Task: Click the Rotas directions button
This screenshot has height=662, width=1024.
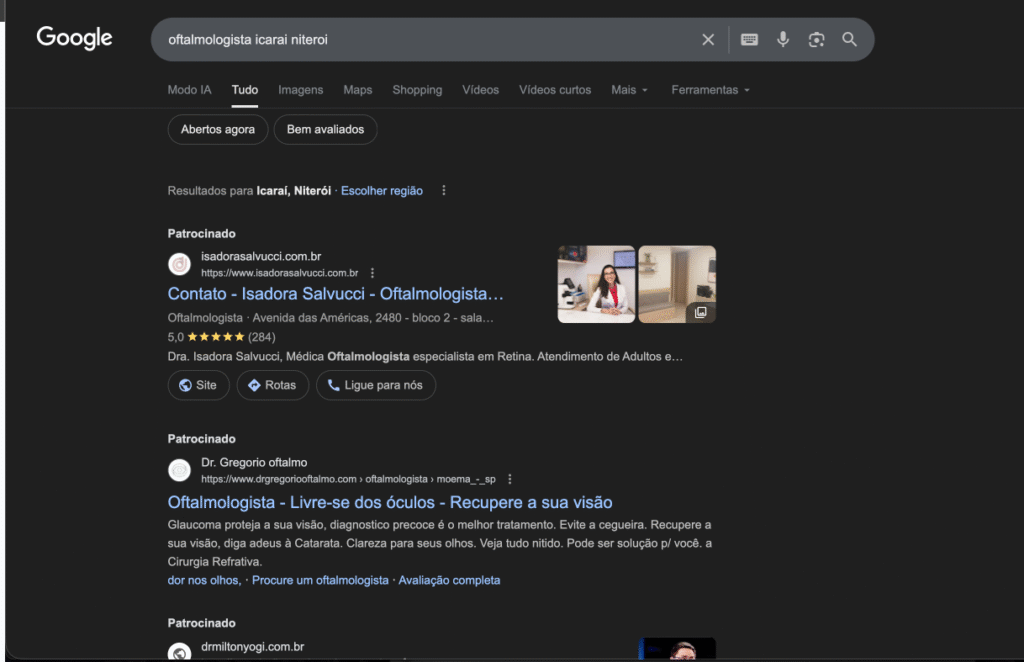Action: coord(272,385)
